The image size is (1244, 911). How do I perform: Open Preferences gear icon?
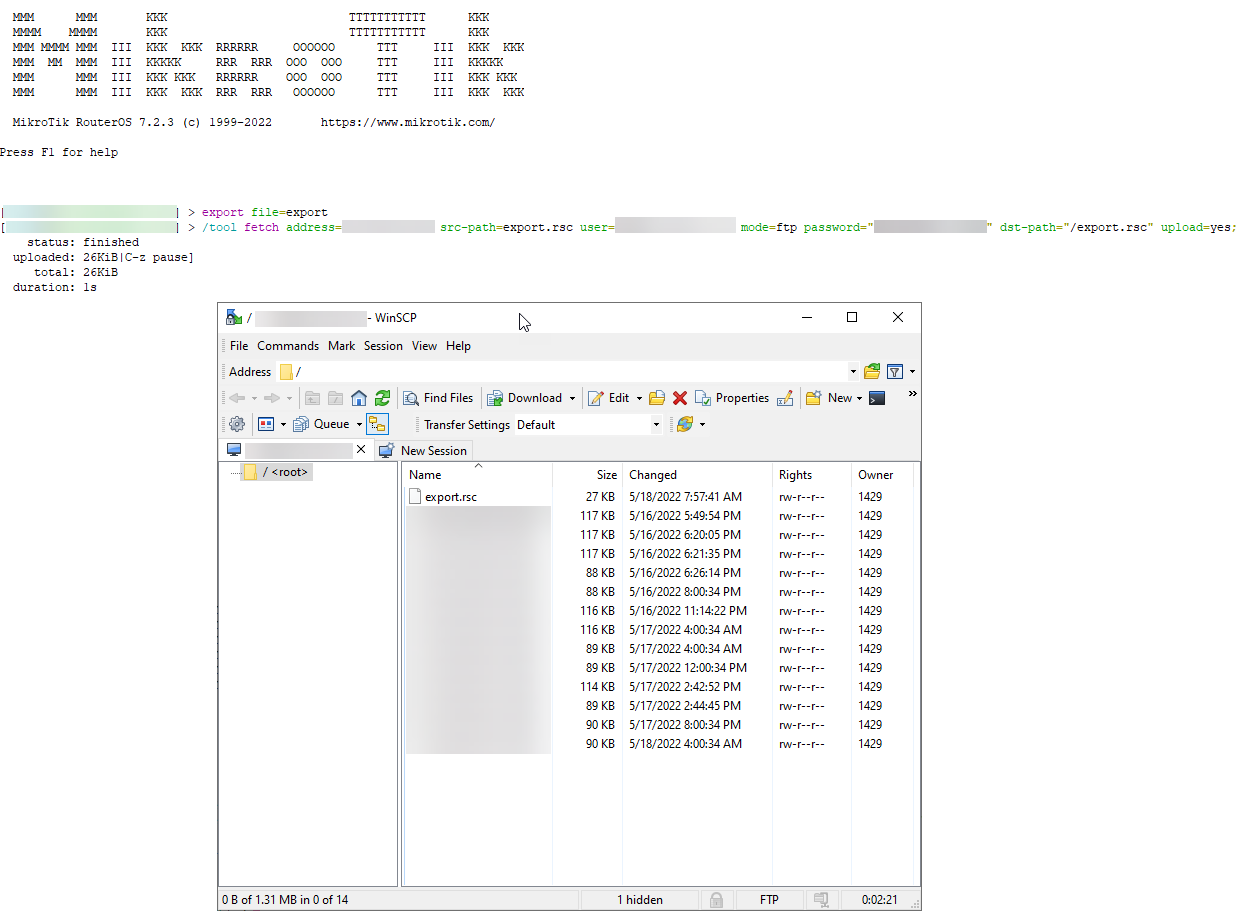[236, 424]
